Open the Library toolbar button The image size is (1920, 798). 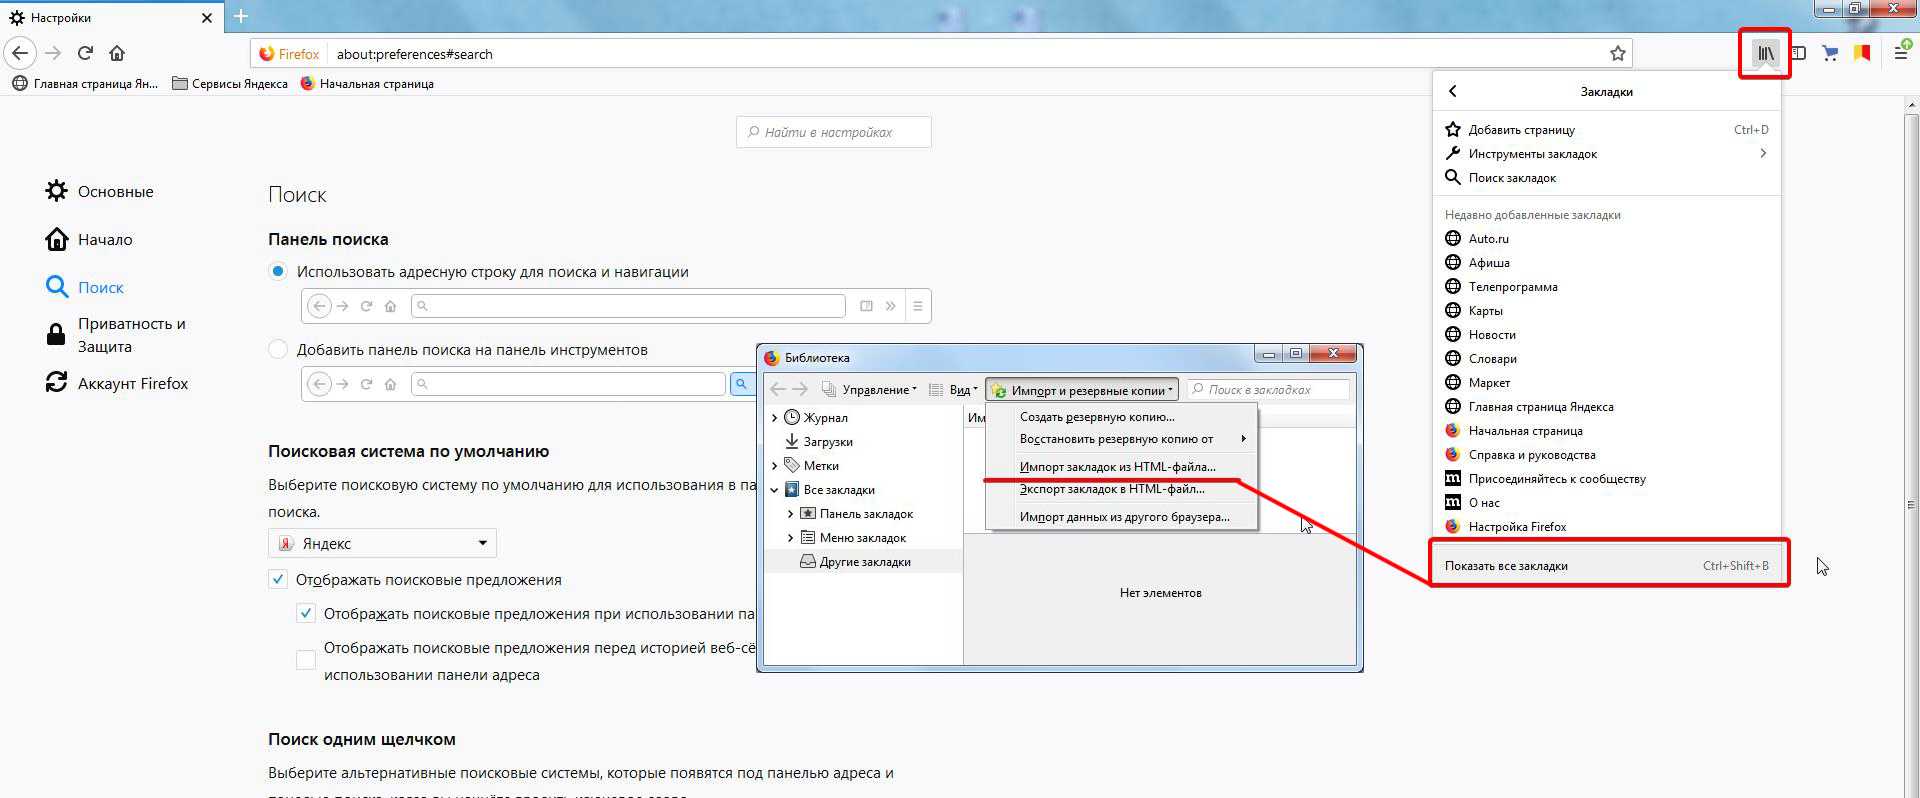[1765, 53]
